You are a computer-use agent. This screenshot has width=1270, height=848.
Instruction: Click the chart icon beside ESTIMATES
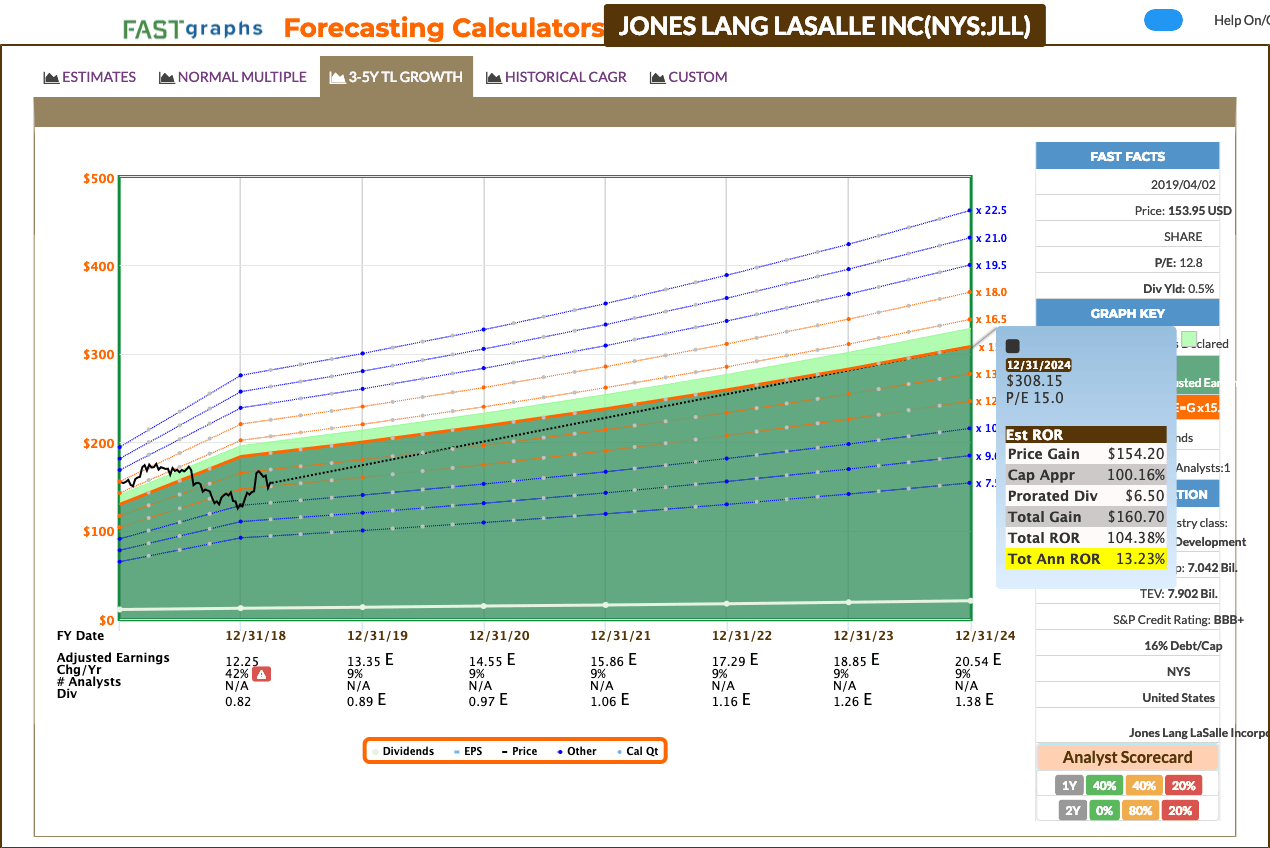point(51,77)
